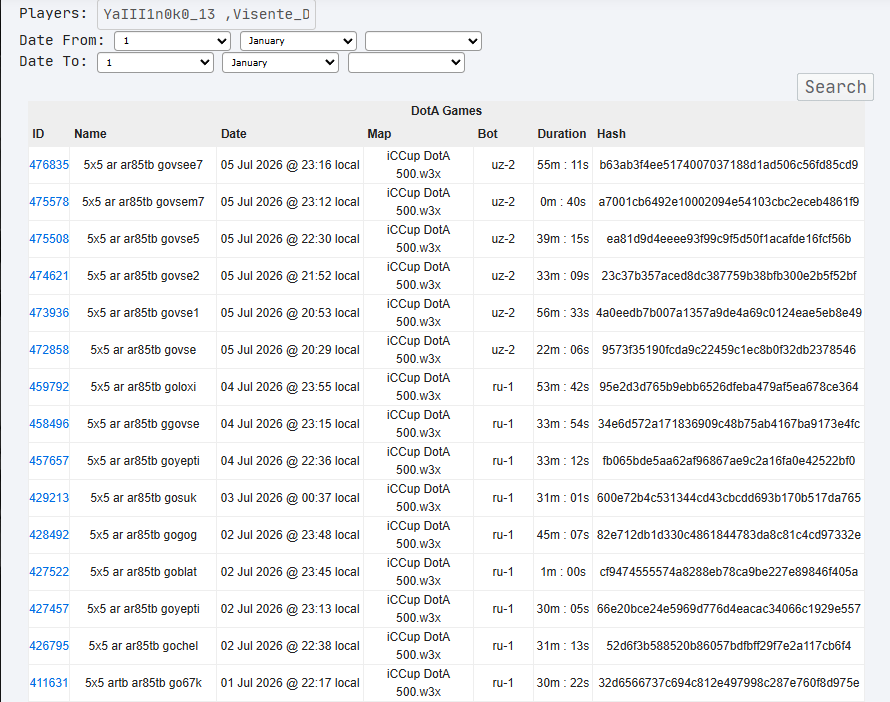
Task: Open game ID 427522 link
Action: click(49, 571)
